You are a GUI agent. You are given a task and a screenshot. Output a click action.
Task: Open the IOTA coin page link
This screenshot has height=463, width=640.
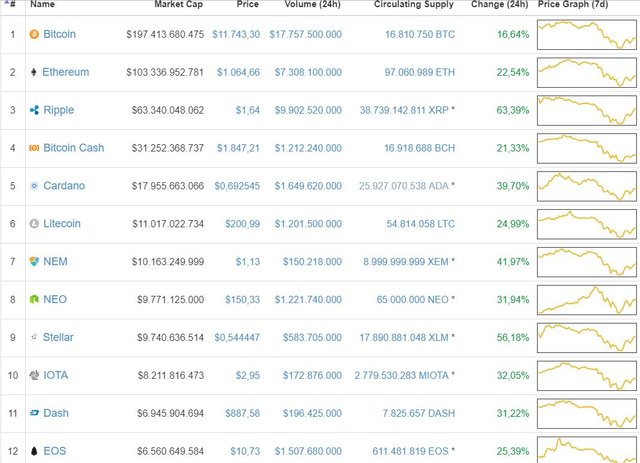[56, 375]
